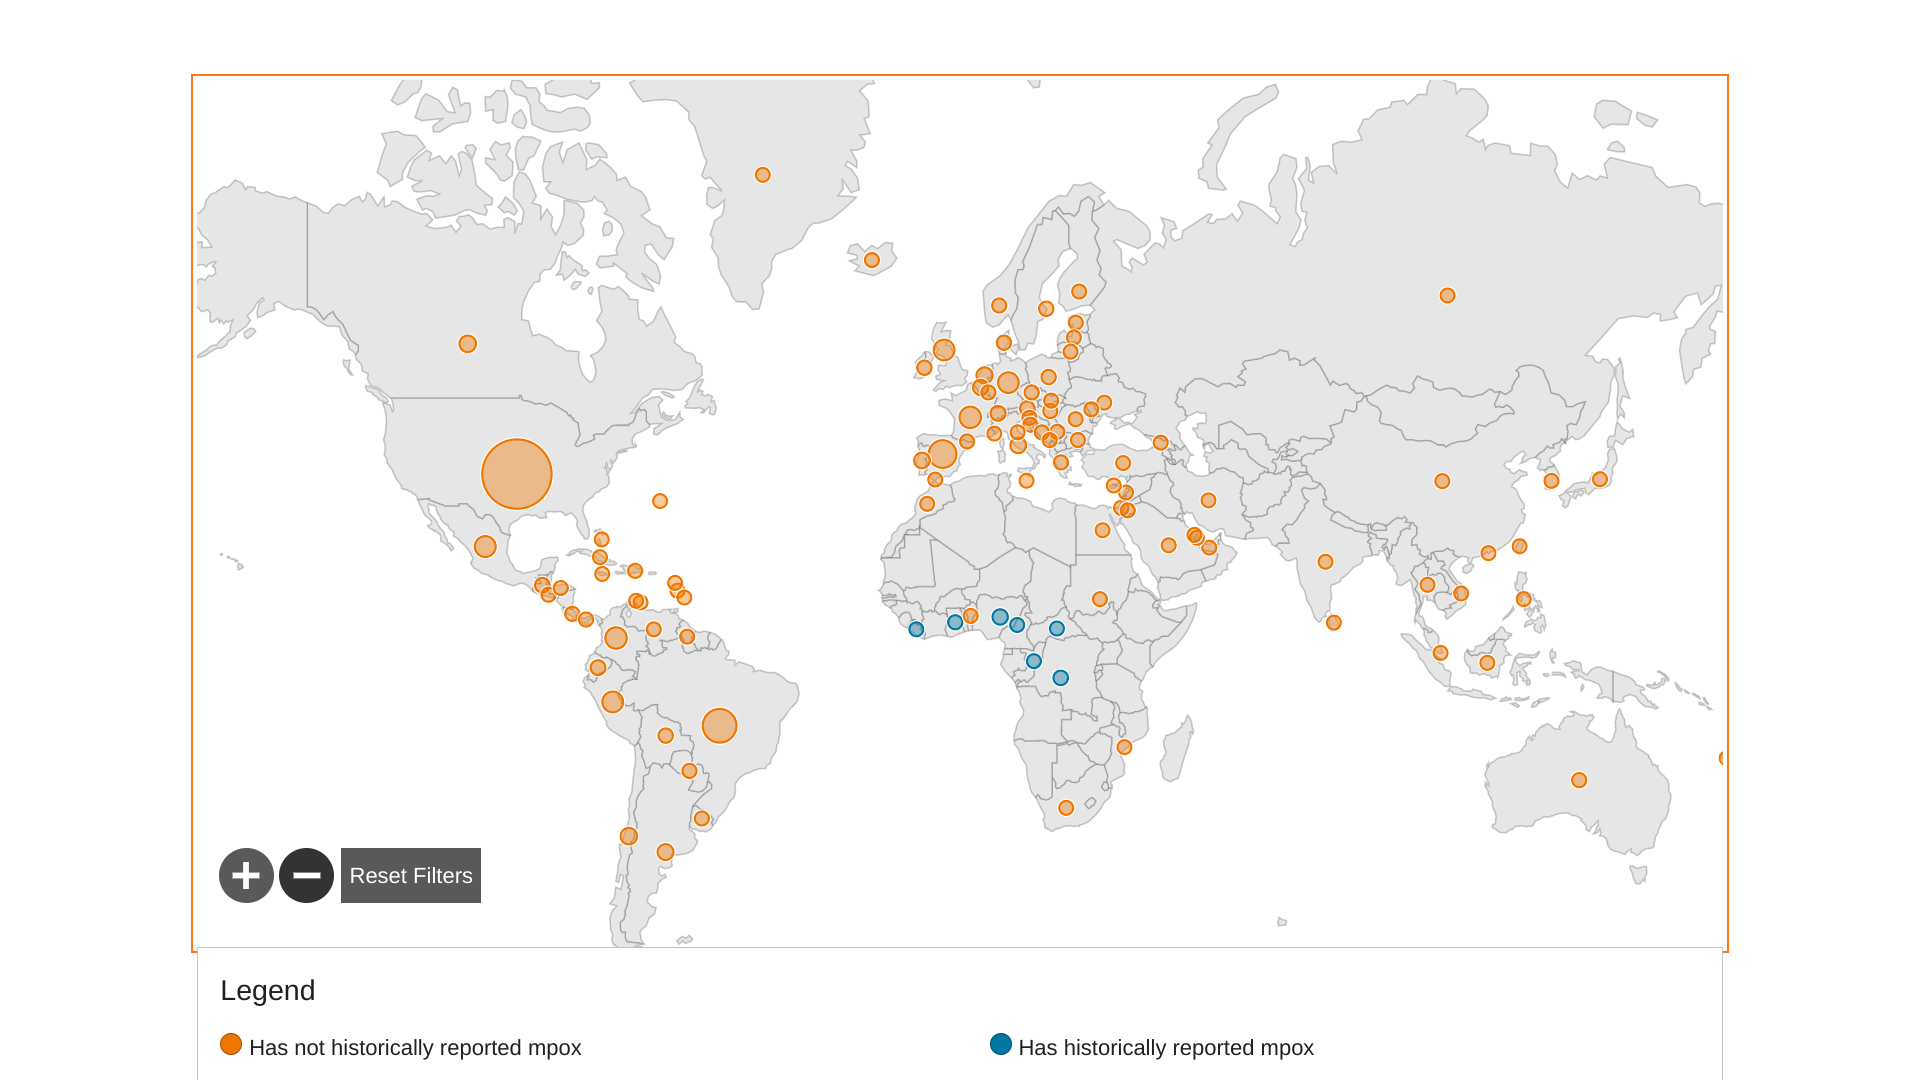Image resolution: width=1920 pixels, height=1080 pixels.
Task: Select the large United States bubble
Action: [517, 474]
